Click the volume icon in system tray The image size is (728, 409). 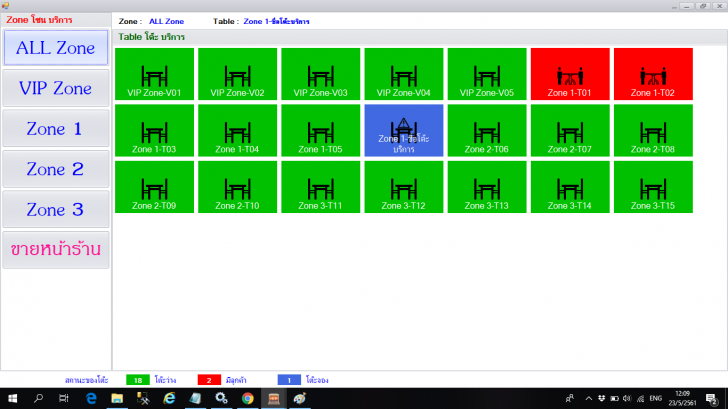pos(627,398)
